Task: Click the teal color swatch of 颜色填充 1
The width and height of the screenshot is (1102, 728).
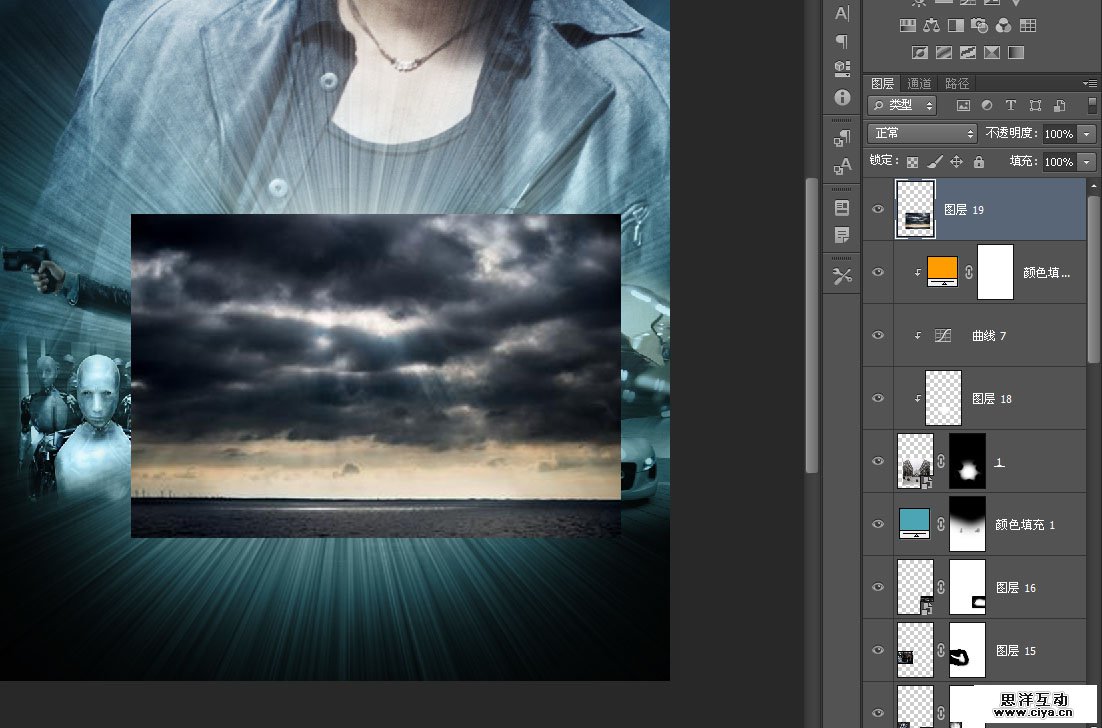Action: tap(915, 521)
